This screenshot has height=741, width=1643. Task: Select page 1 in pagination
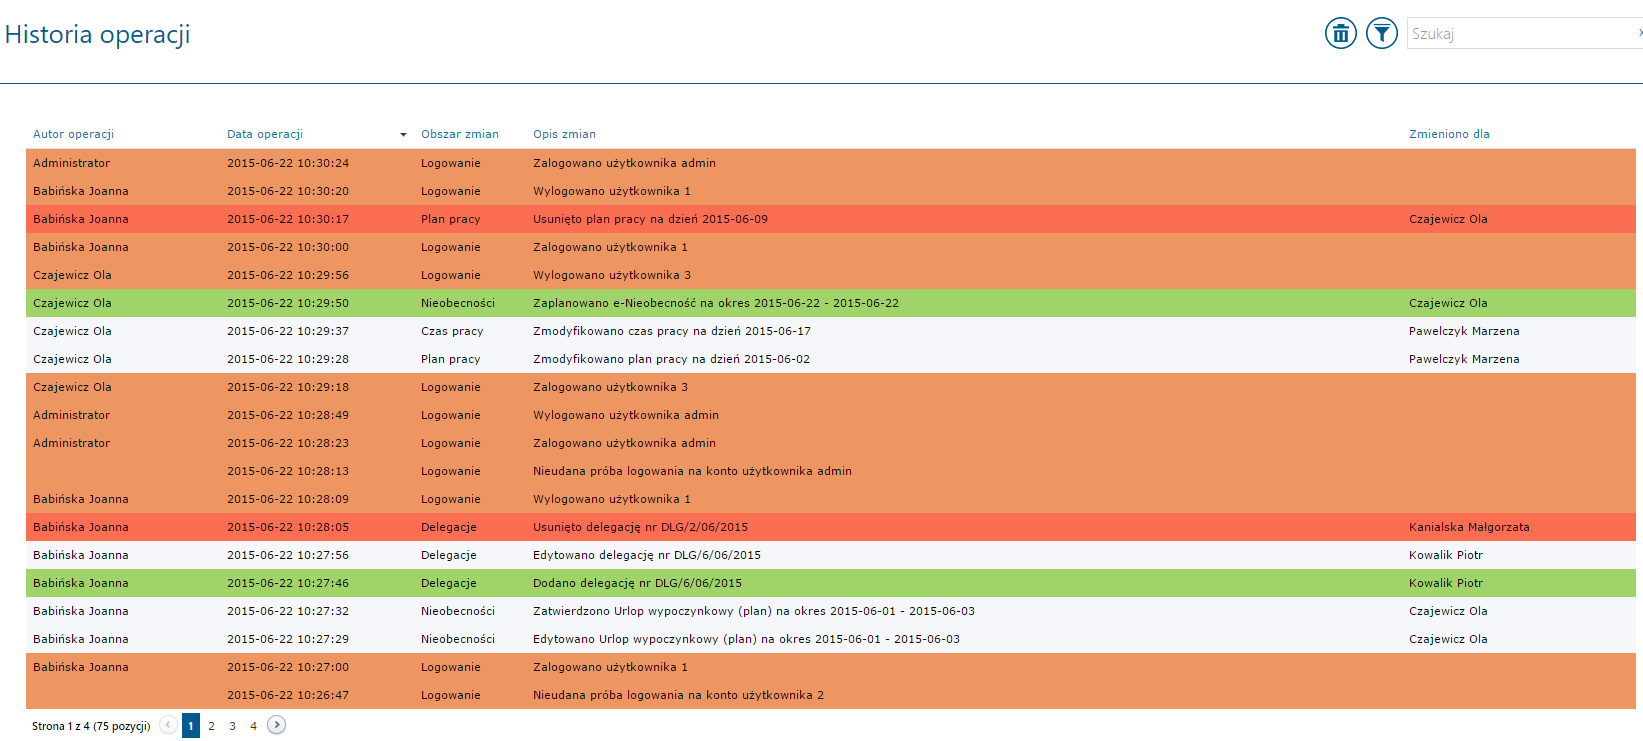[x=191, y=726]
